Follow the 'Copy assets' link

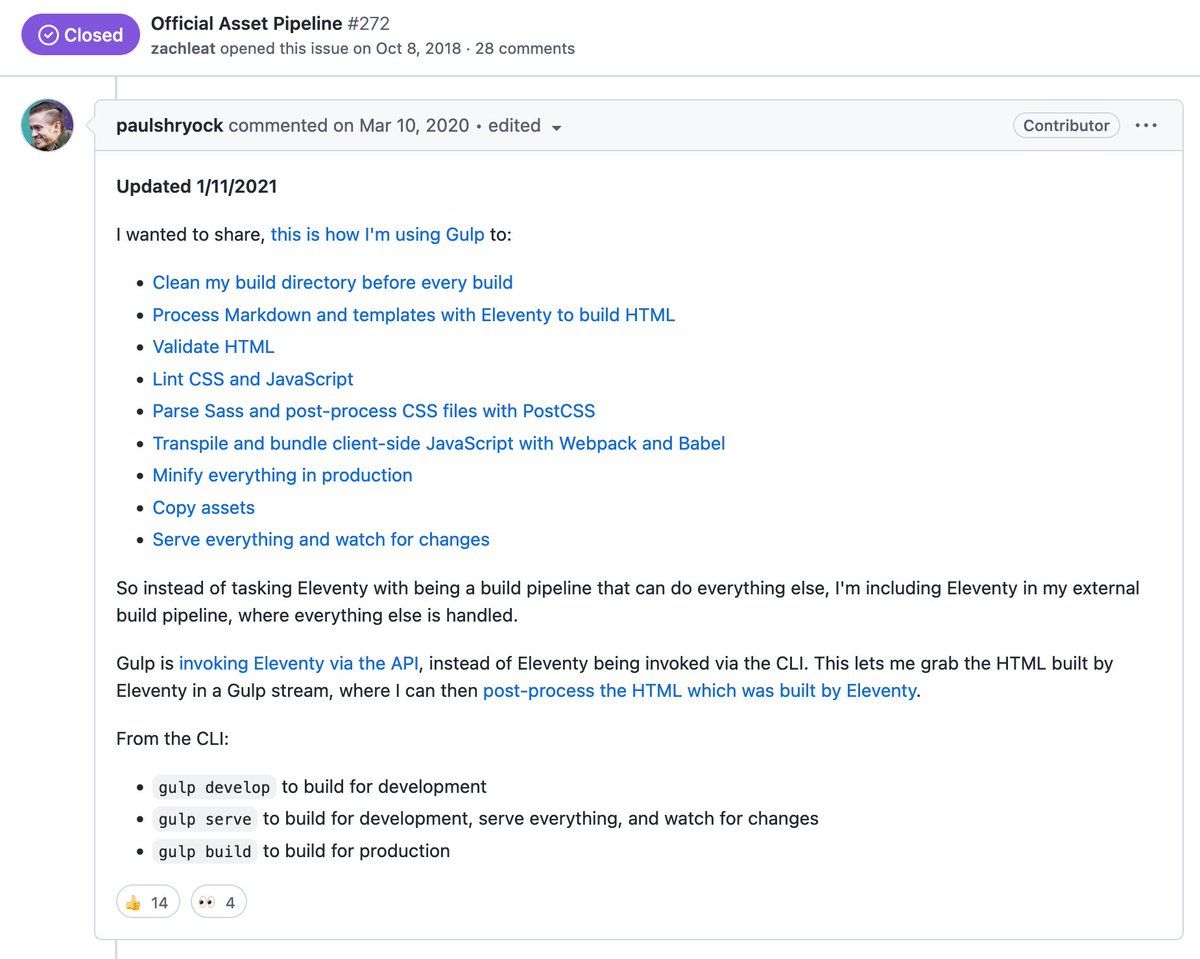[x=203, y=507]
